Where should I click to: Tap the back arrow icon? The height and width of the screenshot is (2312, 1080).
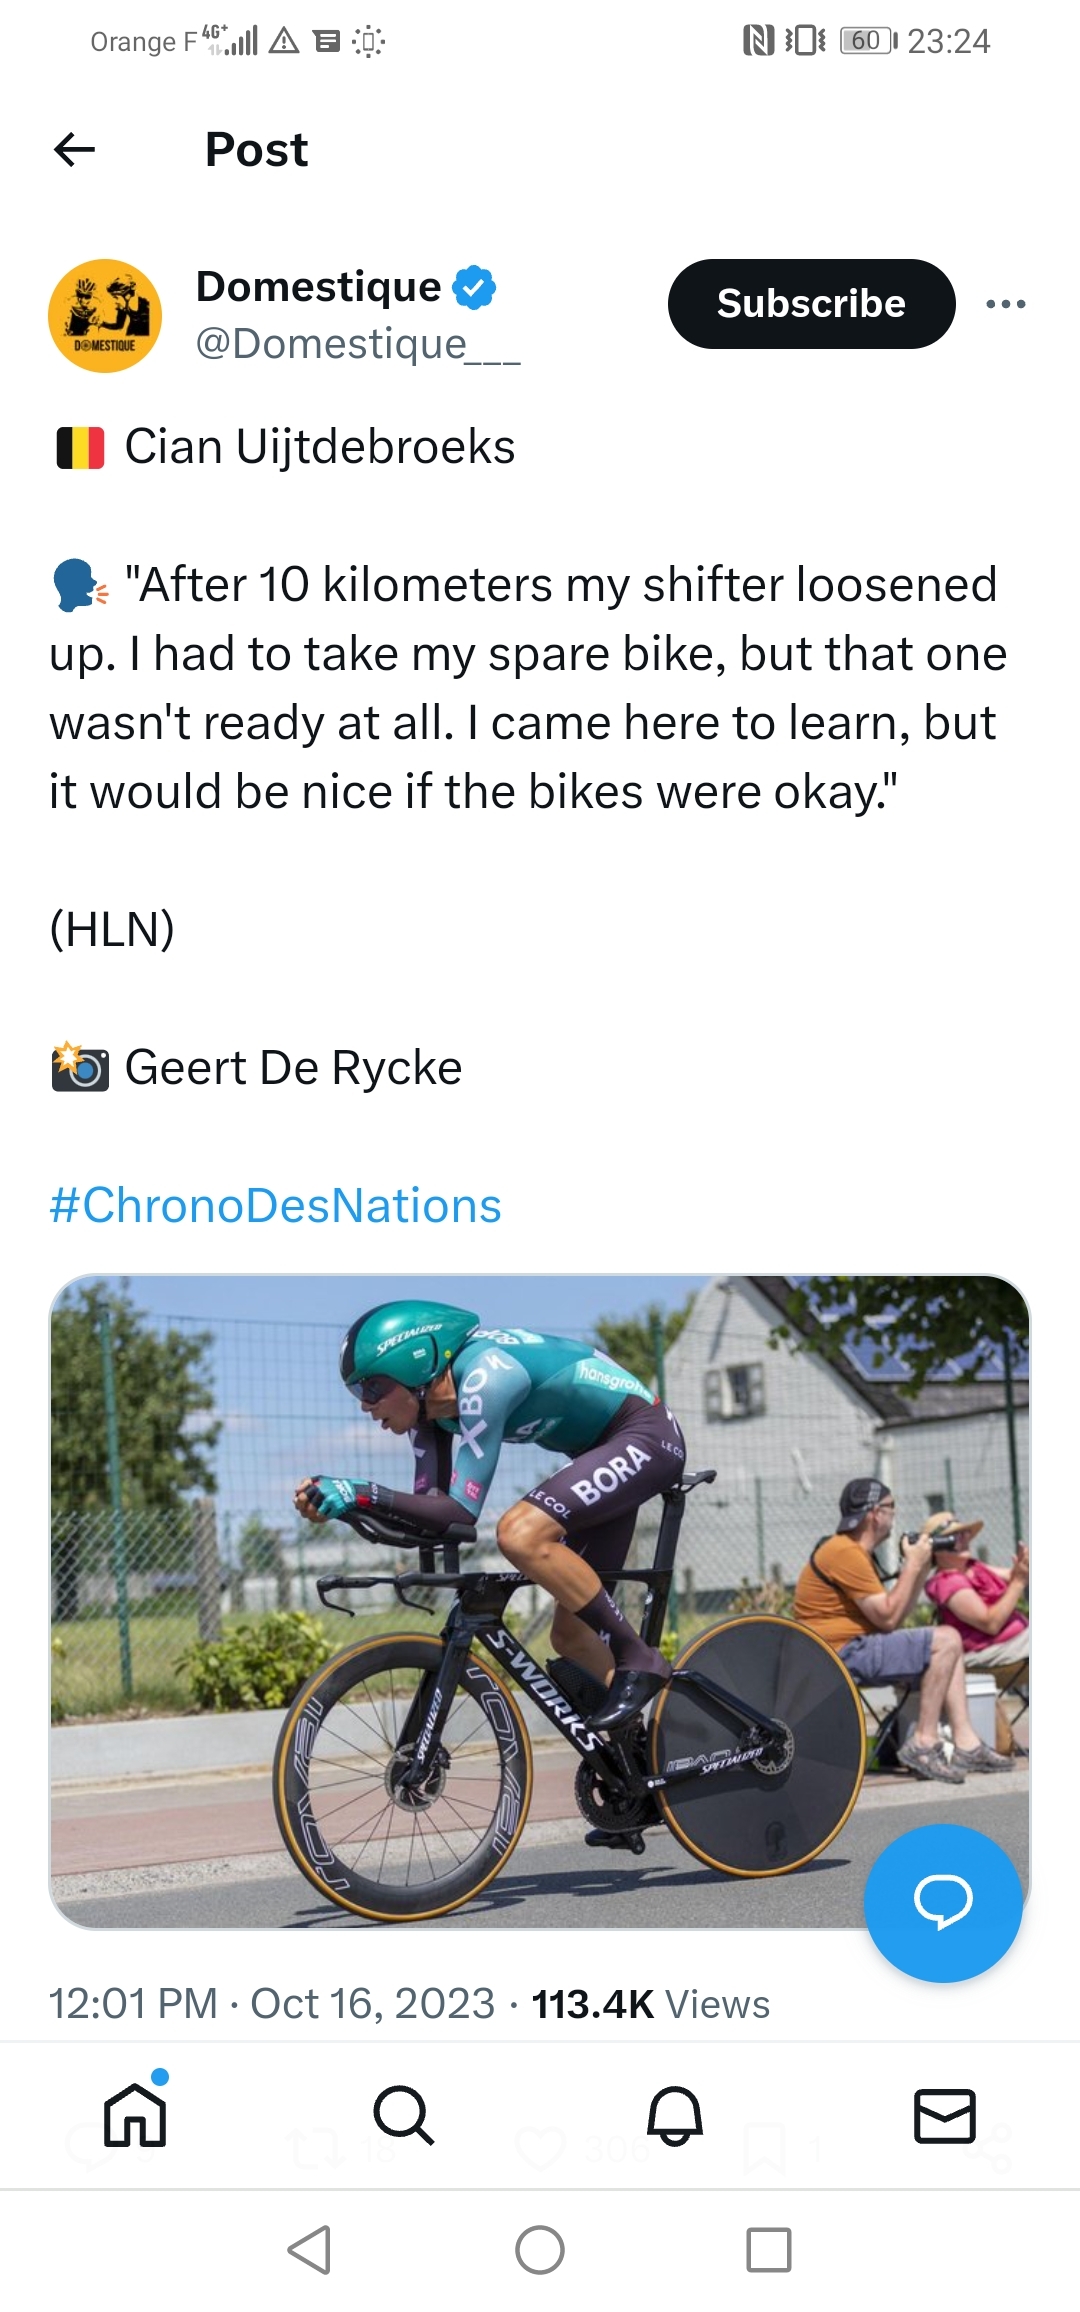point(74,150)
